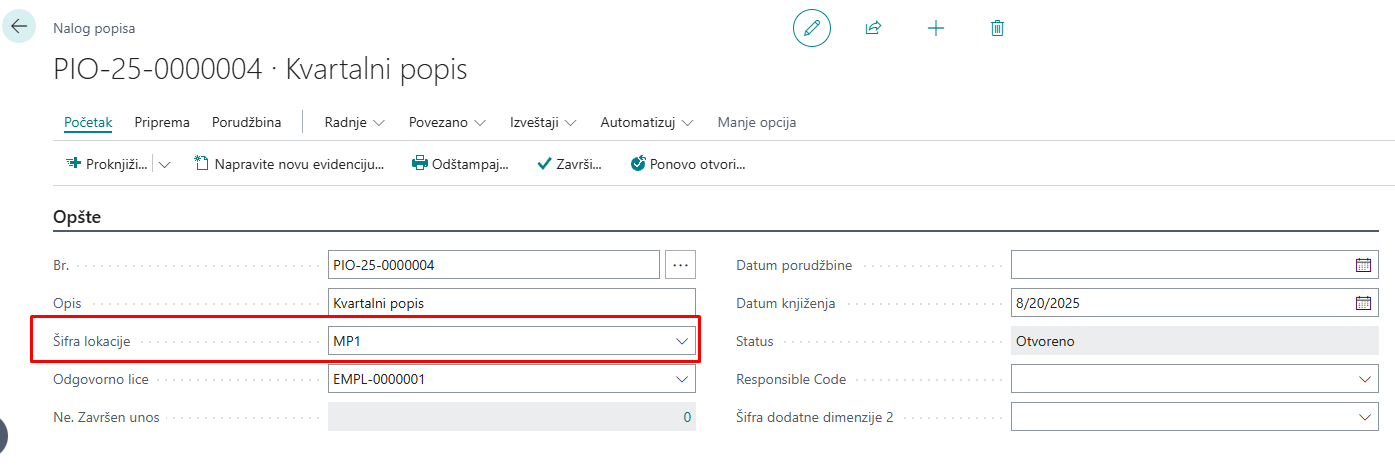Click the trash delete icon
This screenshot has height=465, width=1395.
(997, 28)
